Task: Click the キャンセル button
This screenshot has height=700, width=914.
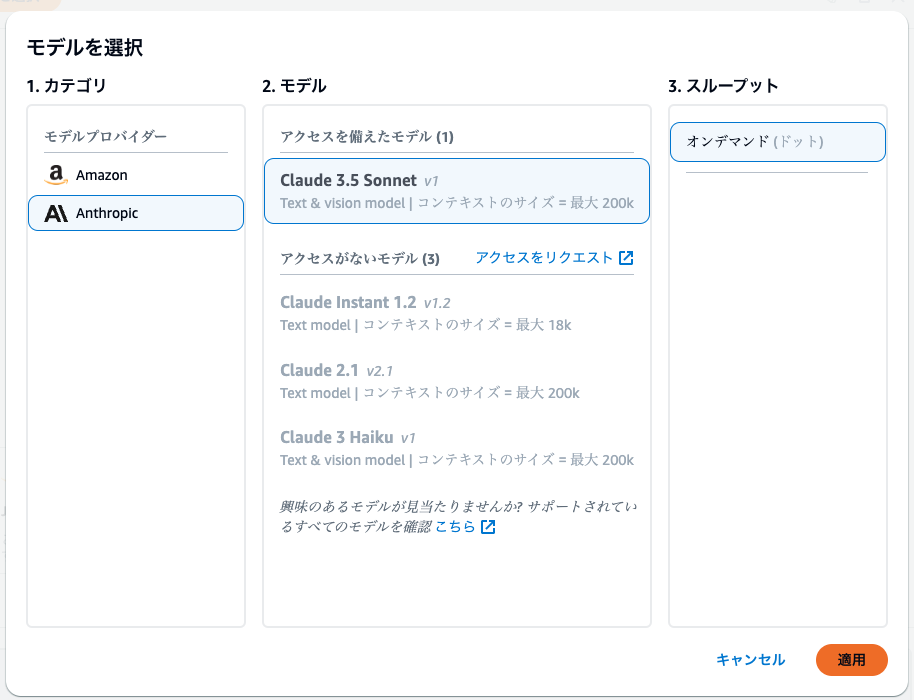Action: click(750, 660)
